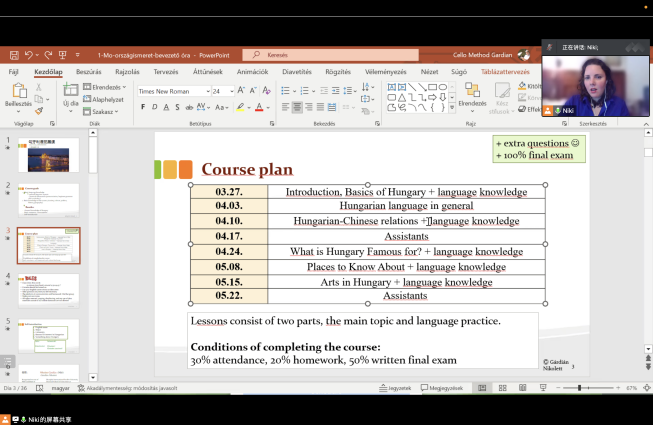Viewport: 653px width, 425px height.
Task: Center the text alignment
Action: (x=297, y=107)
